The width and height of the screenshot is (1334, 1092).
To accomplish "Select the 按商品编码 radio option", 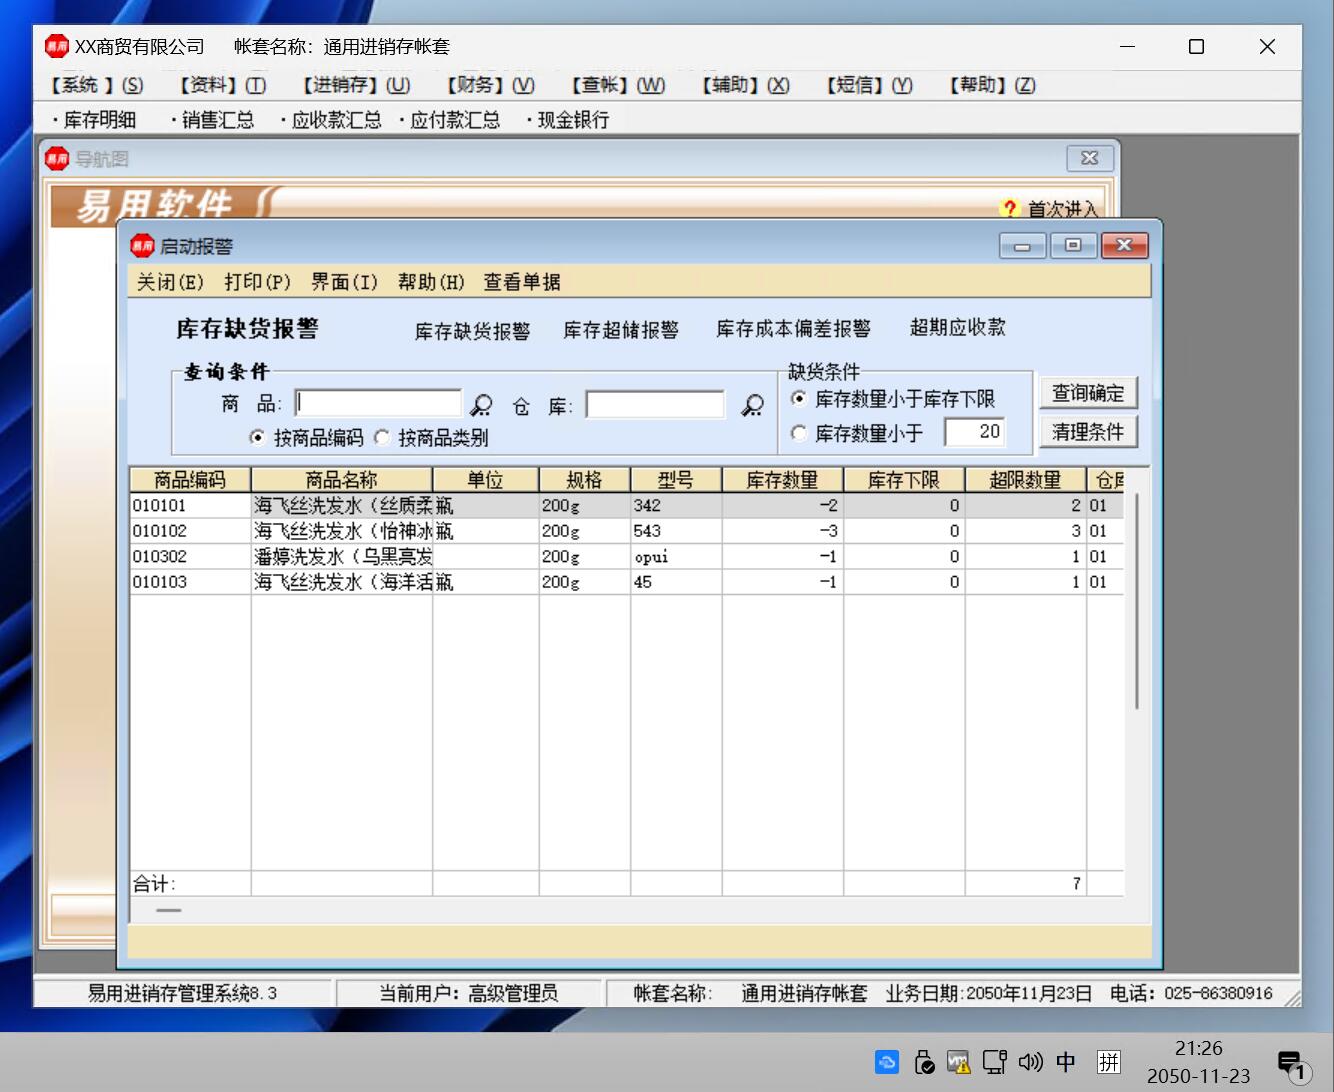I will click(258, 438).
